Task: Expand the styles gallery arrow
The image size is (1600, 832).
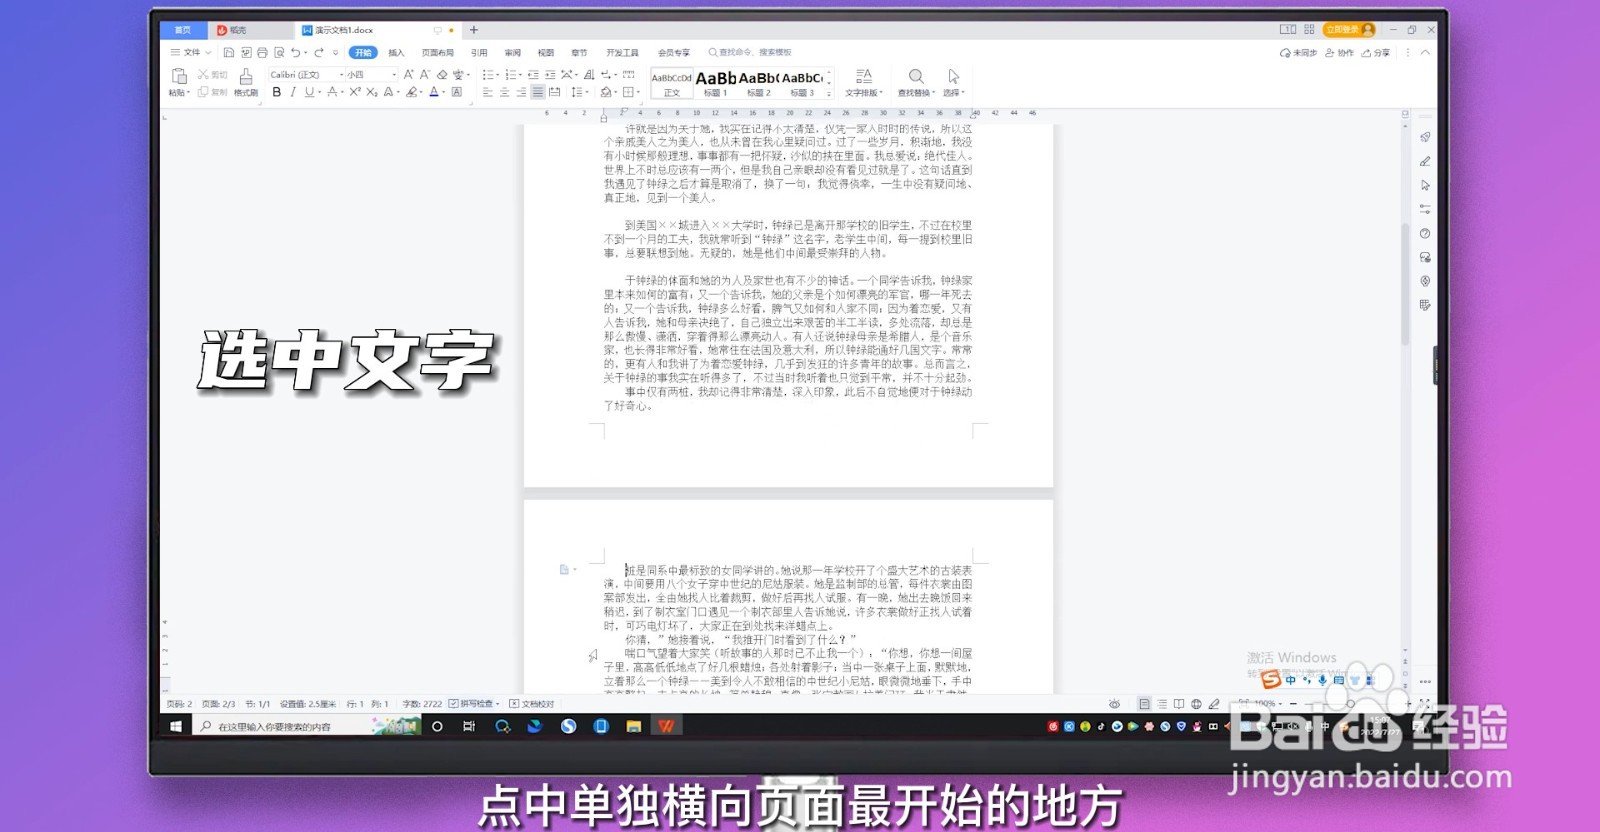Action: [x=830, y=92]
